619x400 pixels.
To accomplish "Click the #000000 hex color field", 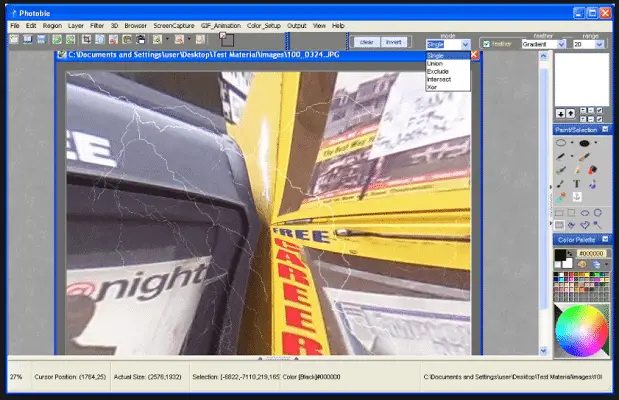I will tap(592, 254).
